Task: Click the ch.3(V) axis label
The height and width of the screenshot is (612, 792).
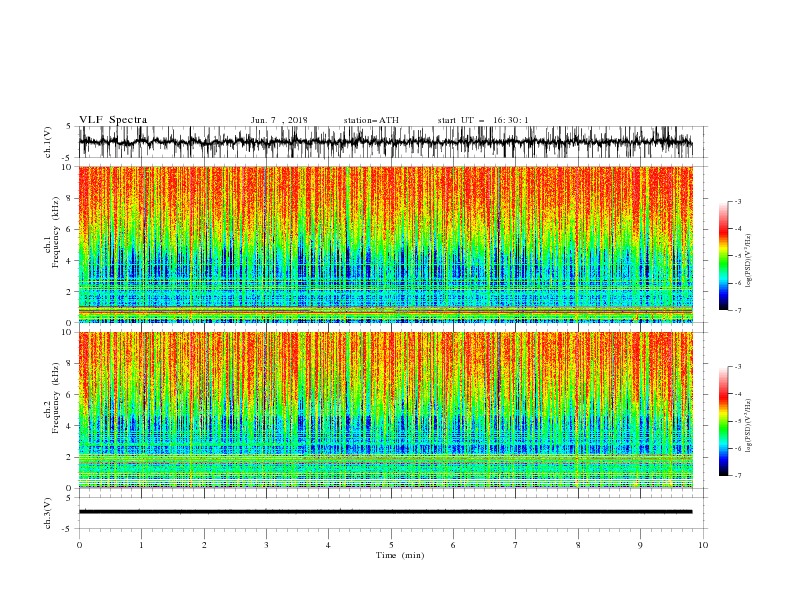Action: (x=48, y=513)
